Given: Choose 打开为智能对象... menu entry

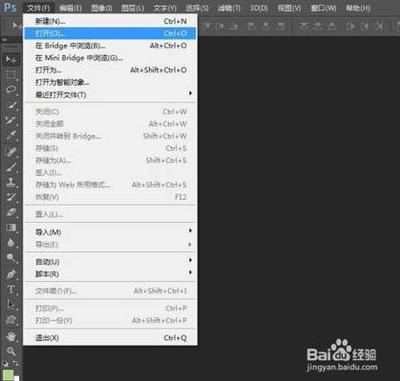Looking at the screenshot, I should point(110,82).
